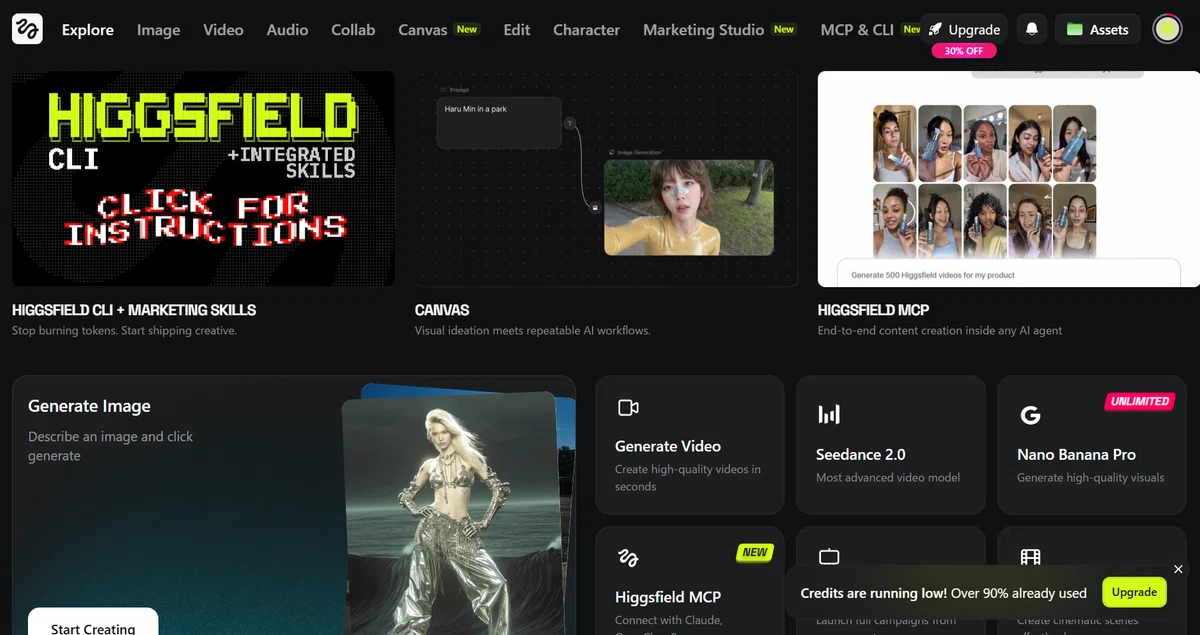
Task: Click the 30% OFF badge
Action: (964, 51)
